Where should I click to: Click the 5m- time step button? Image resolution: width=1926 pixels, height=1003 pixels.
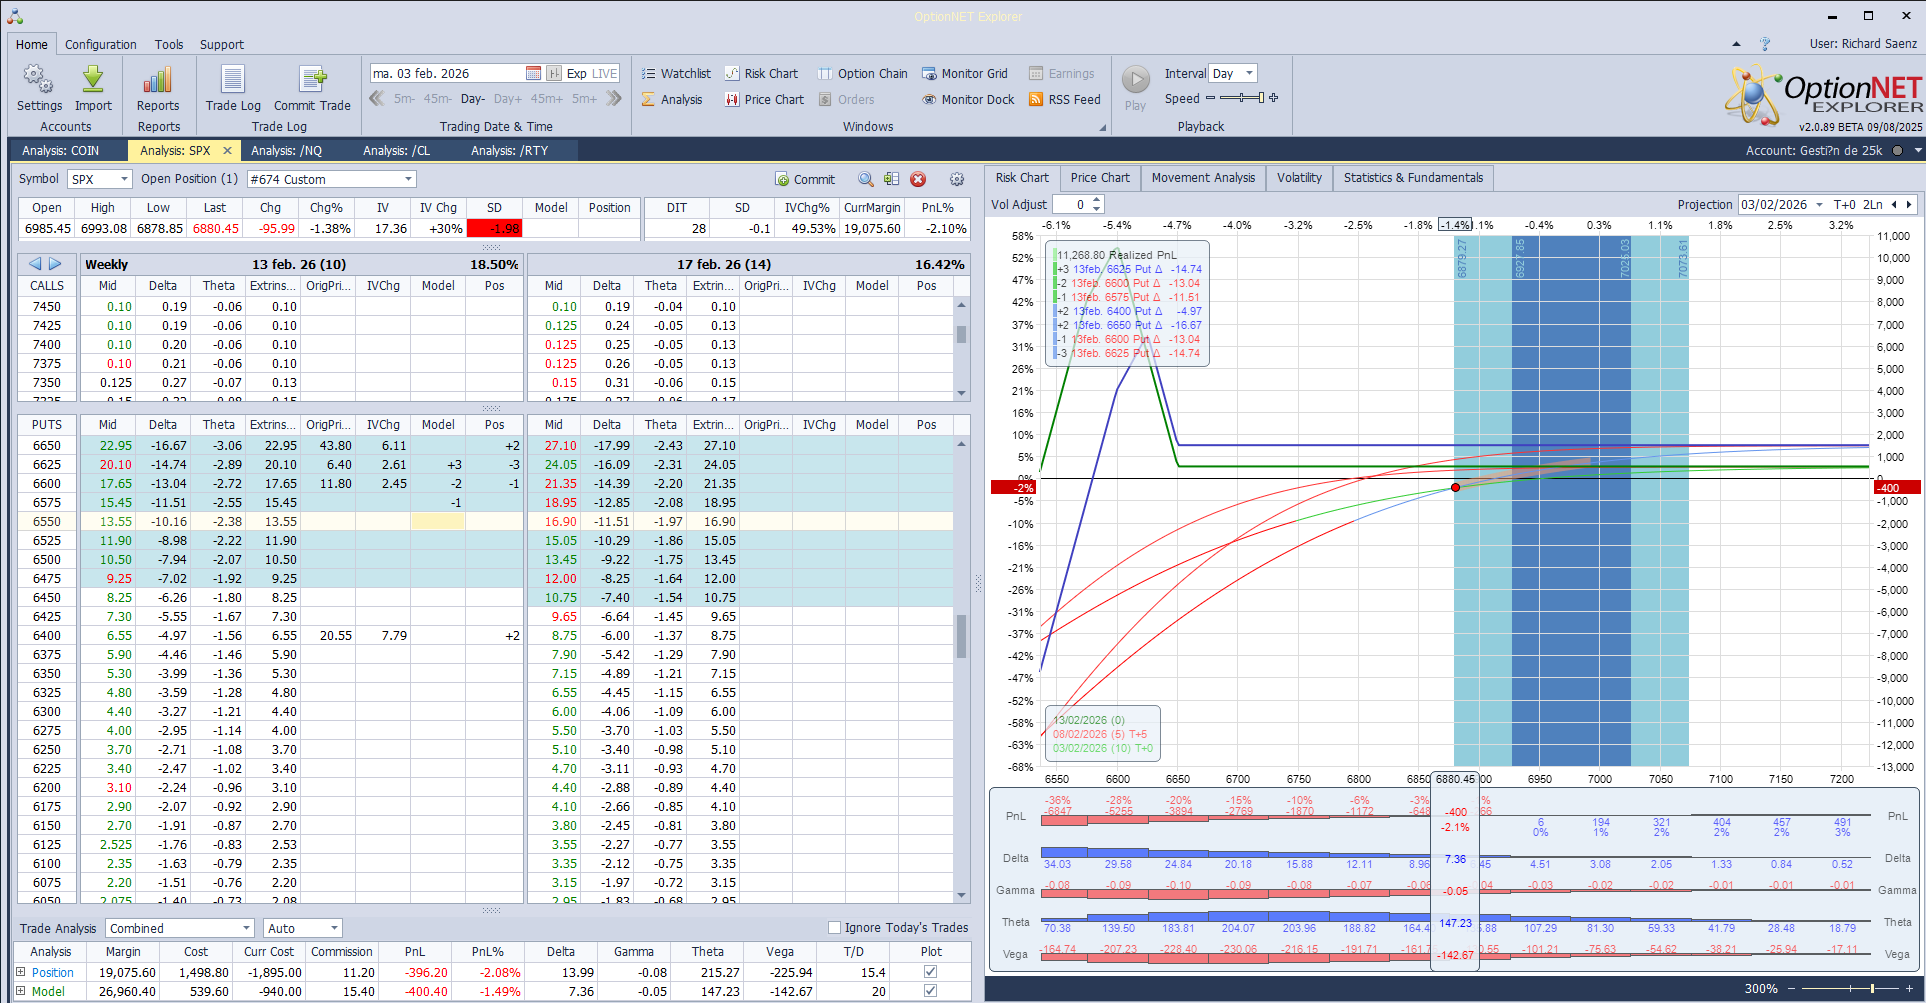tap(403, 99)
